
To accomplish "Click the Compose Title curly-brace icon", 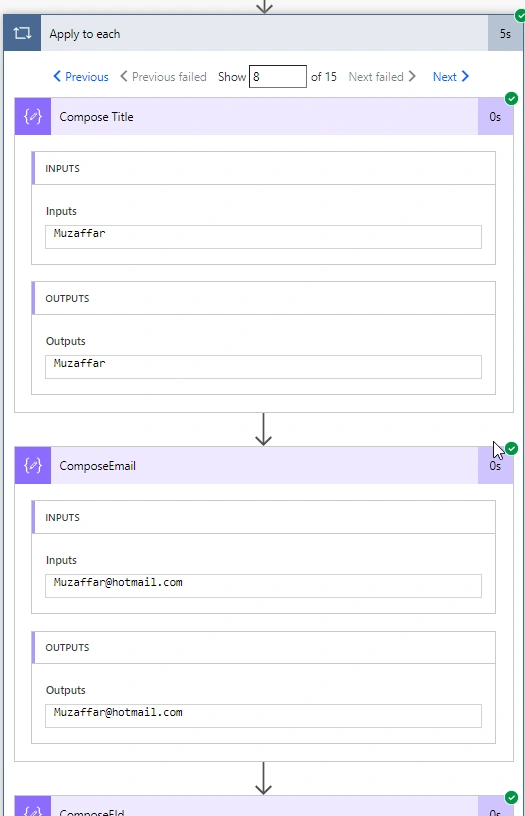I will 33,117.
